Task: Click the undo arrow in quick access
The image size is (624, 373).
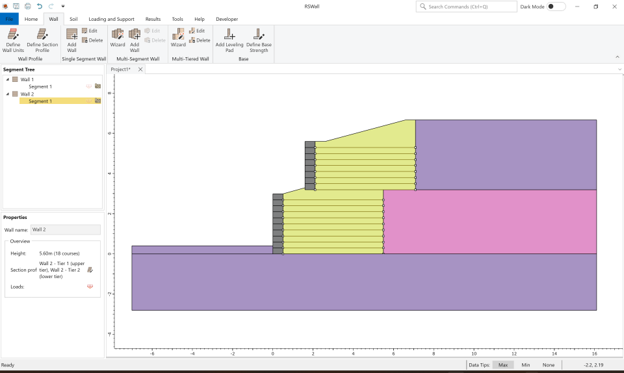Action: 39,6
